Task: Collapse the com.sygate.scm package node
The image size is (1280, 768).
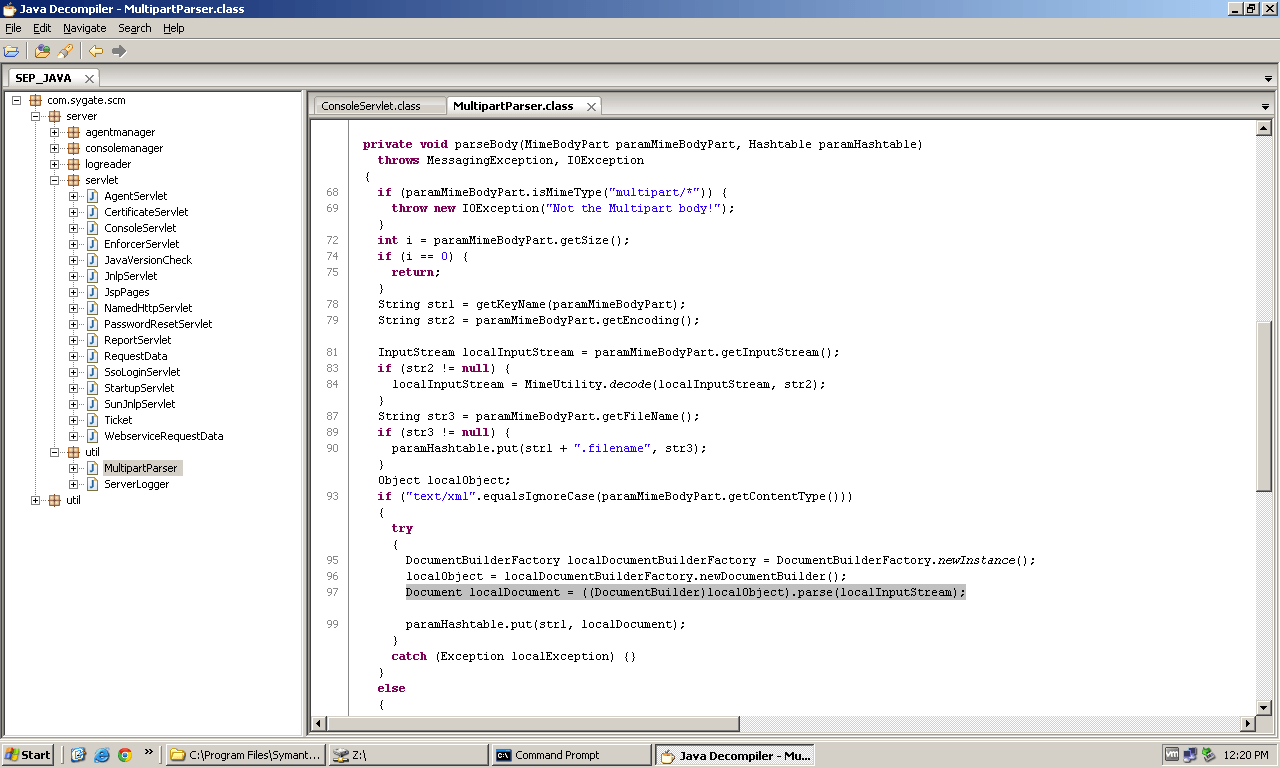Action: click(x=17, y=100)
